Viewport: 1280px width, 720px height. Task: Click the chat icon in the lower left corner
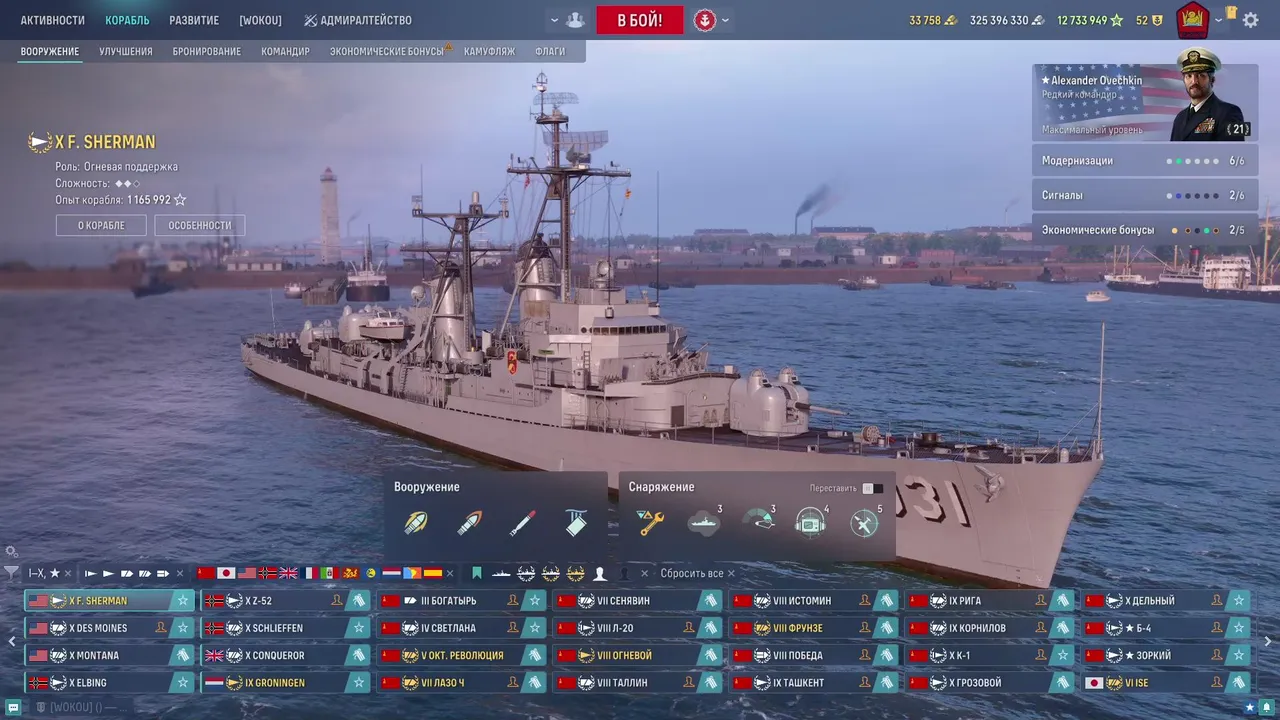click(x=13, y=707)
